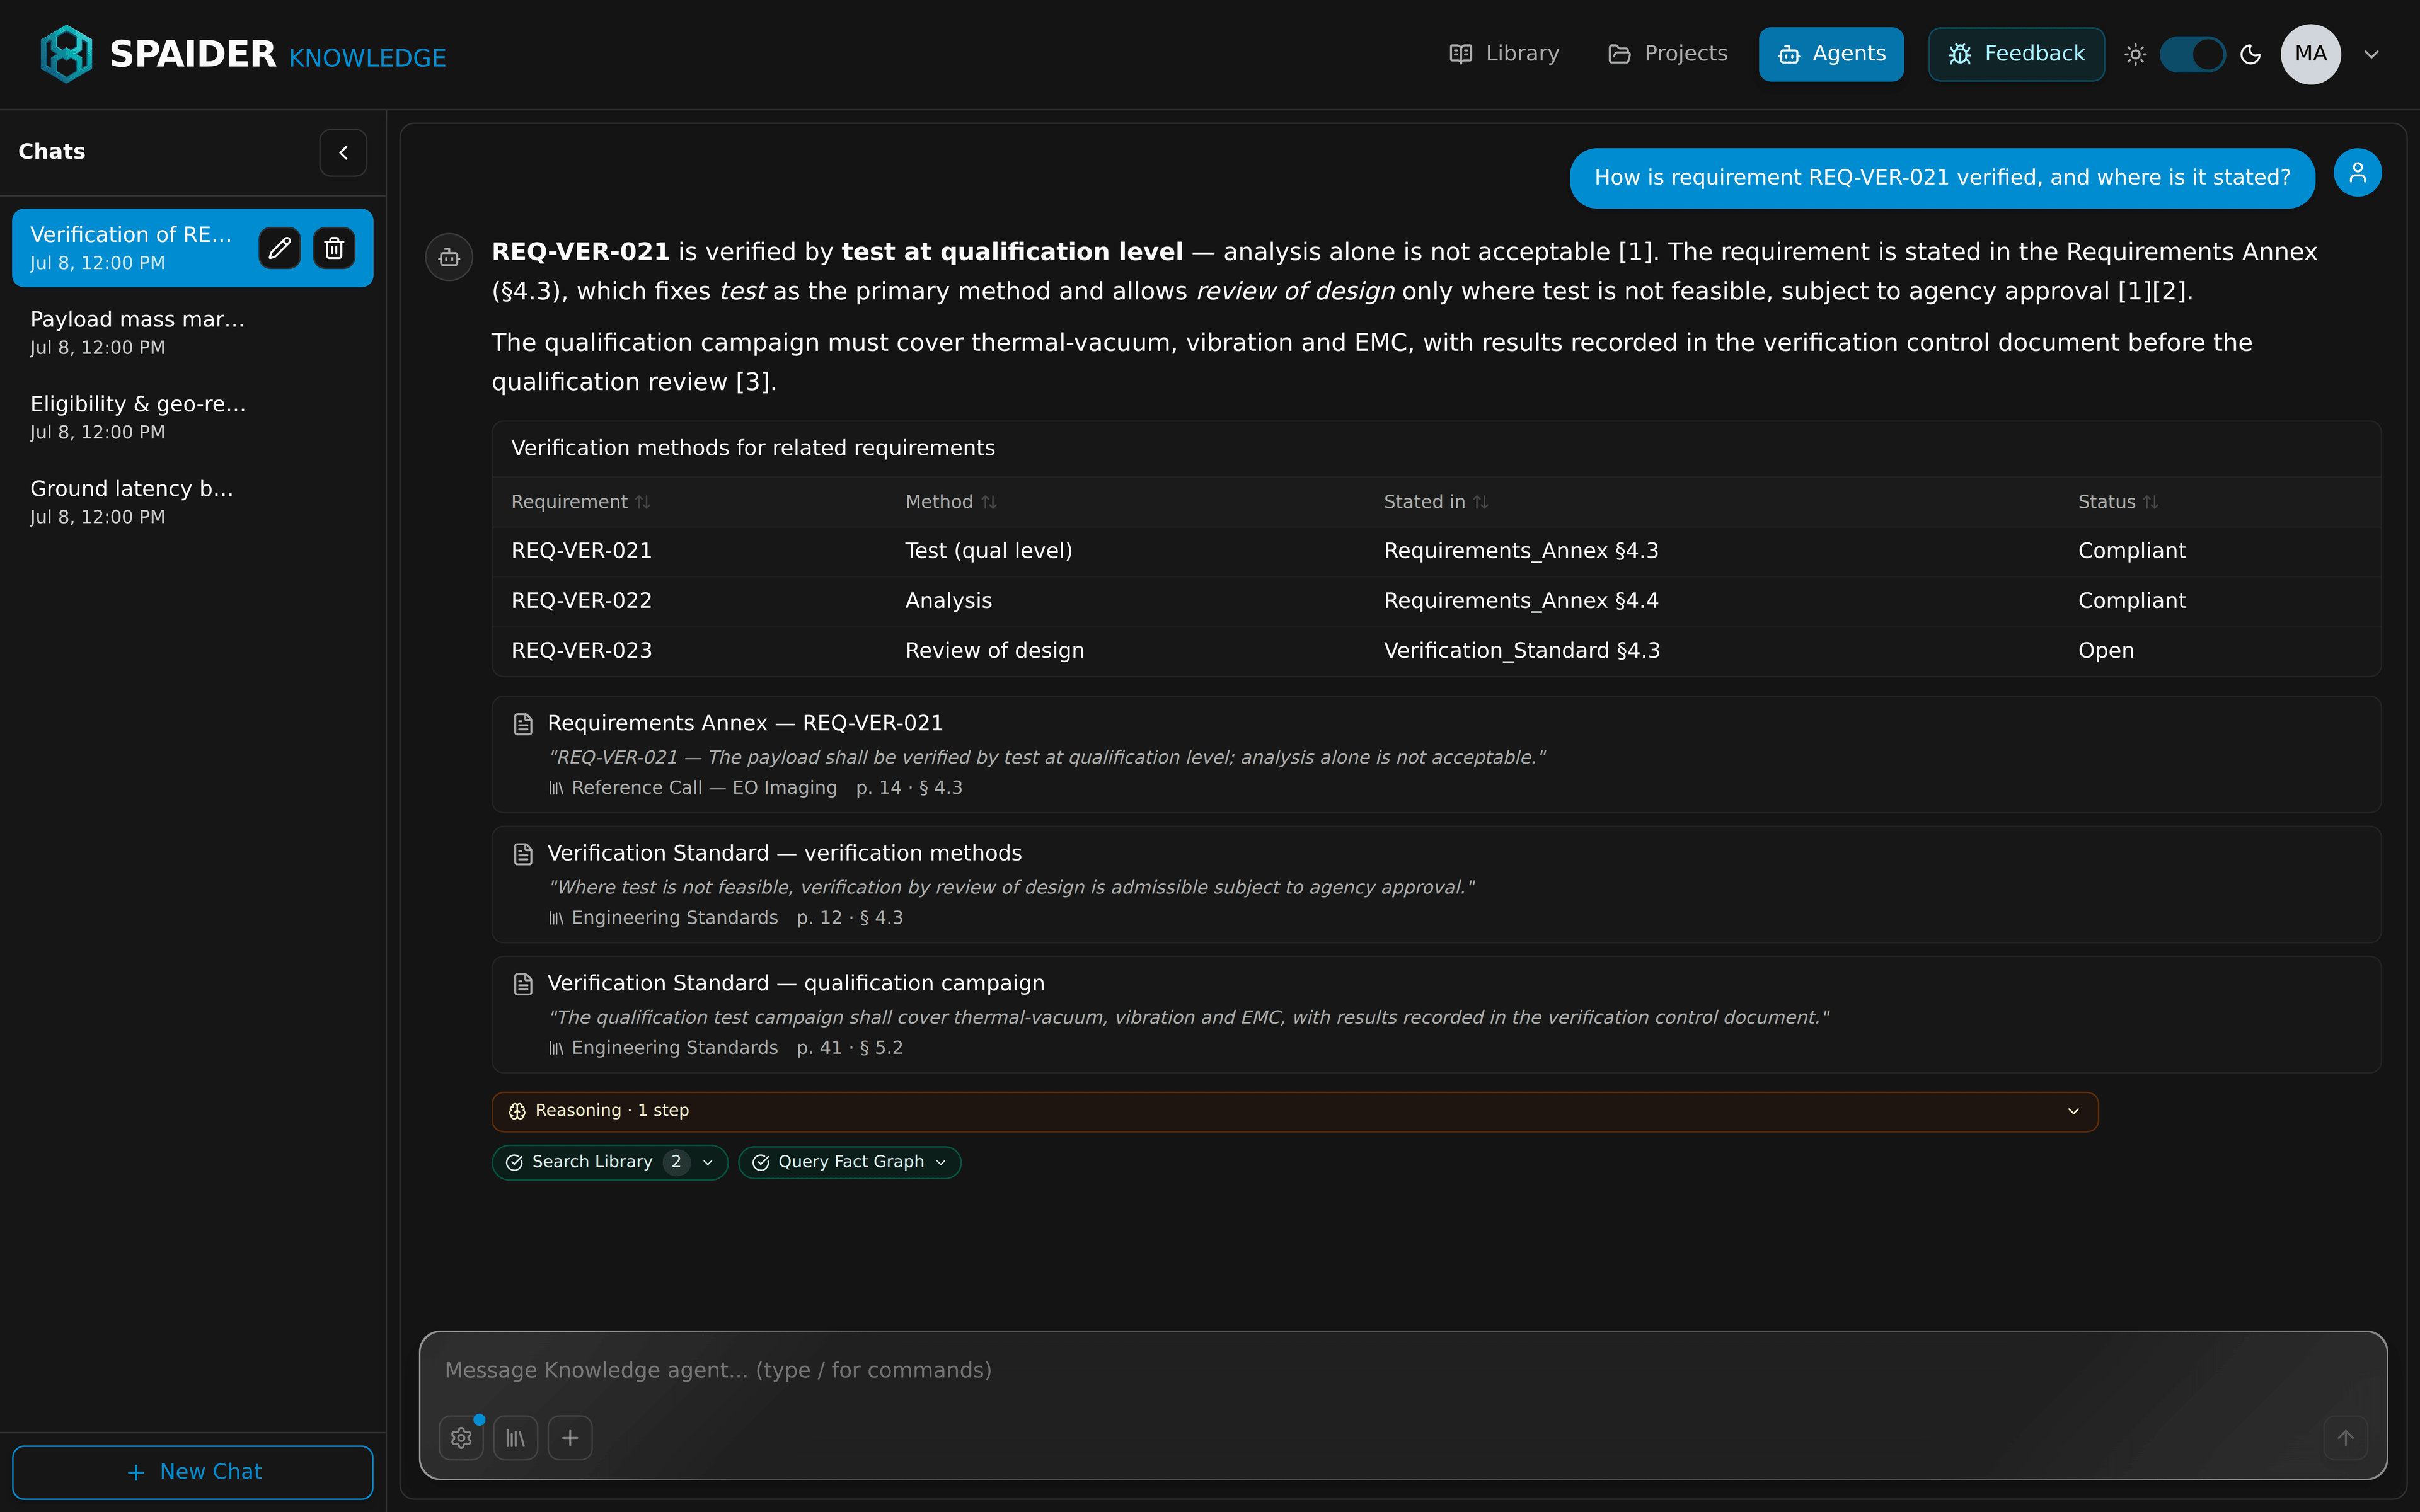Viewport: 2420px width, 1512px height.
Task: Rename the Verification of RE… chat
Action: coord(280,247)
